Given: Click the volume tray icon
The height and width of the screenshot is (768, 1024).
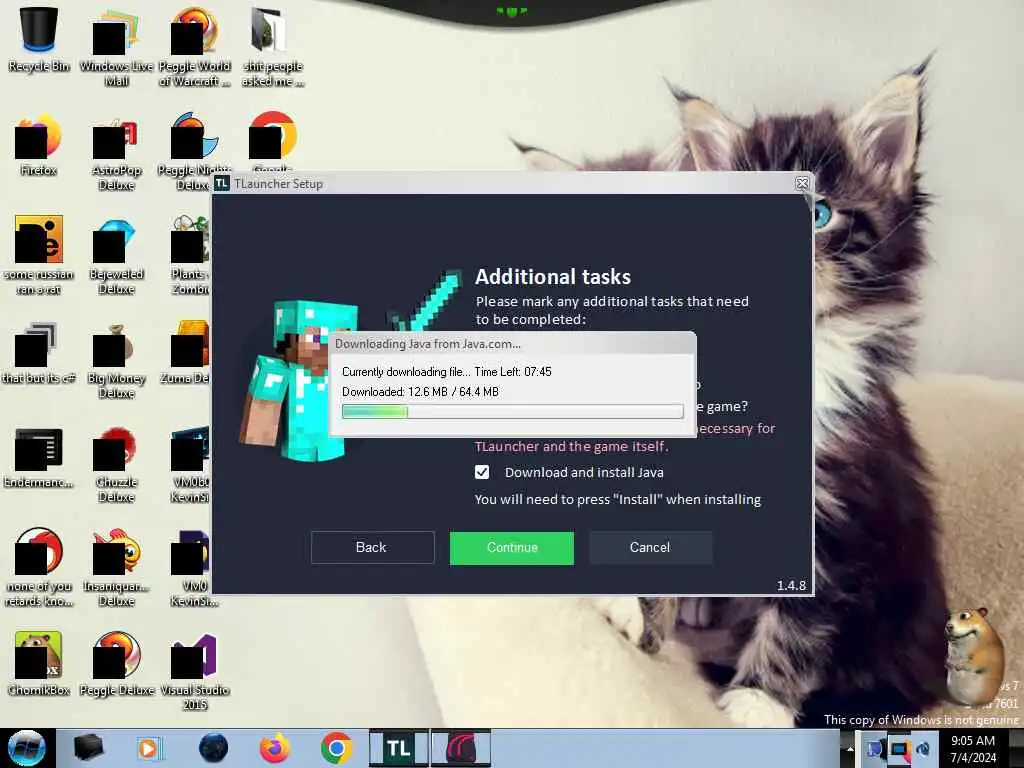Looking at the screenshot, I should [x=923, y=749].
